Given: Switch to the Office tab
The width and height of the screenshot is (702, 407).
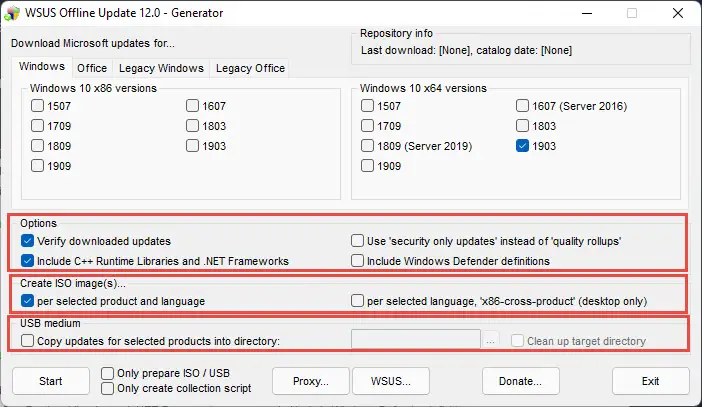Looking at the screenshot, I should 92,68.
